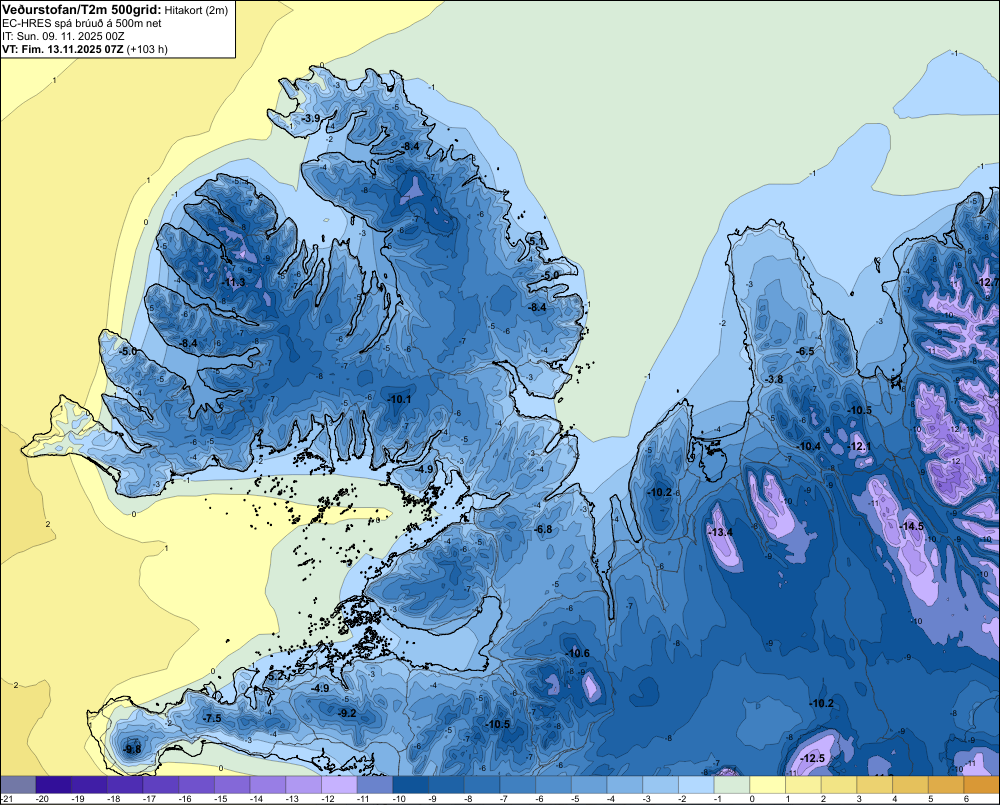
Task: Click the '(+103 h)' forecast offset
Action: pos(147,49)
